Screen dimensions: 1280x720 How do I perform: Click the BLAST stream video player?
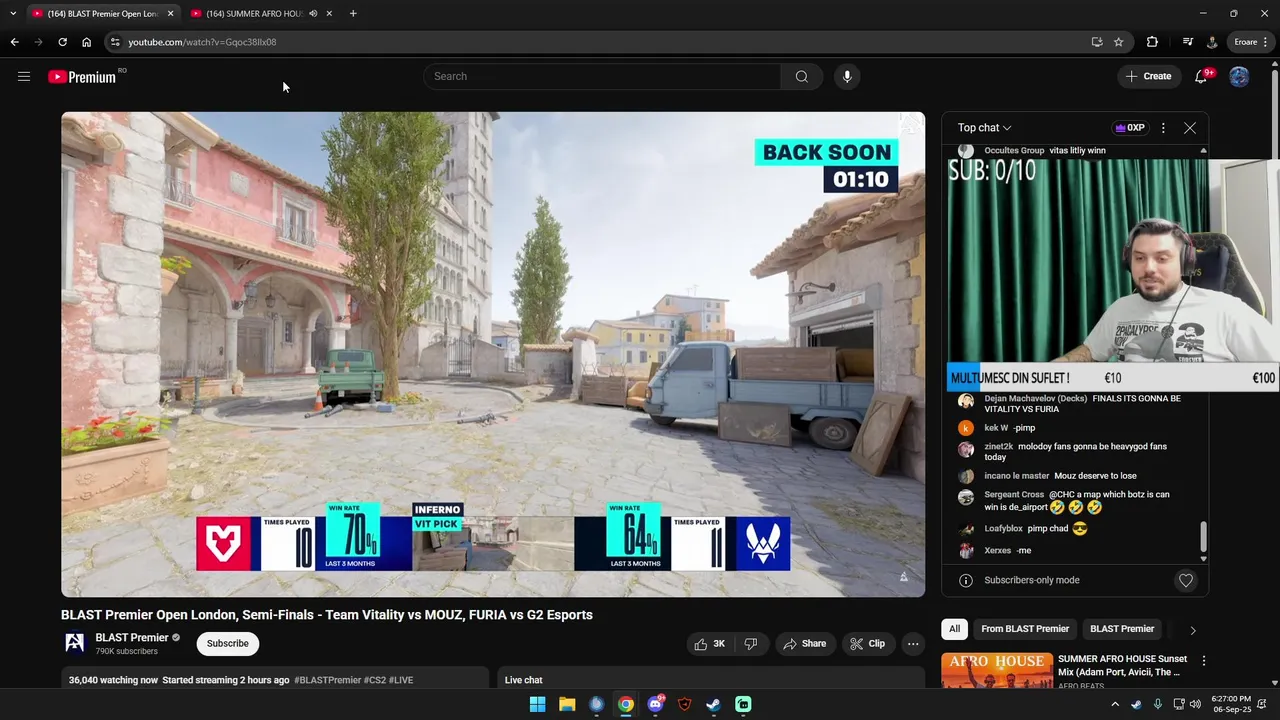(493, 354)
